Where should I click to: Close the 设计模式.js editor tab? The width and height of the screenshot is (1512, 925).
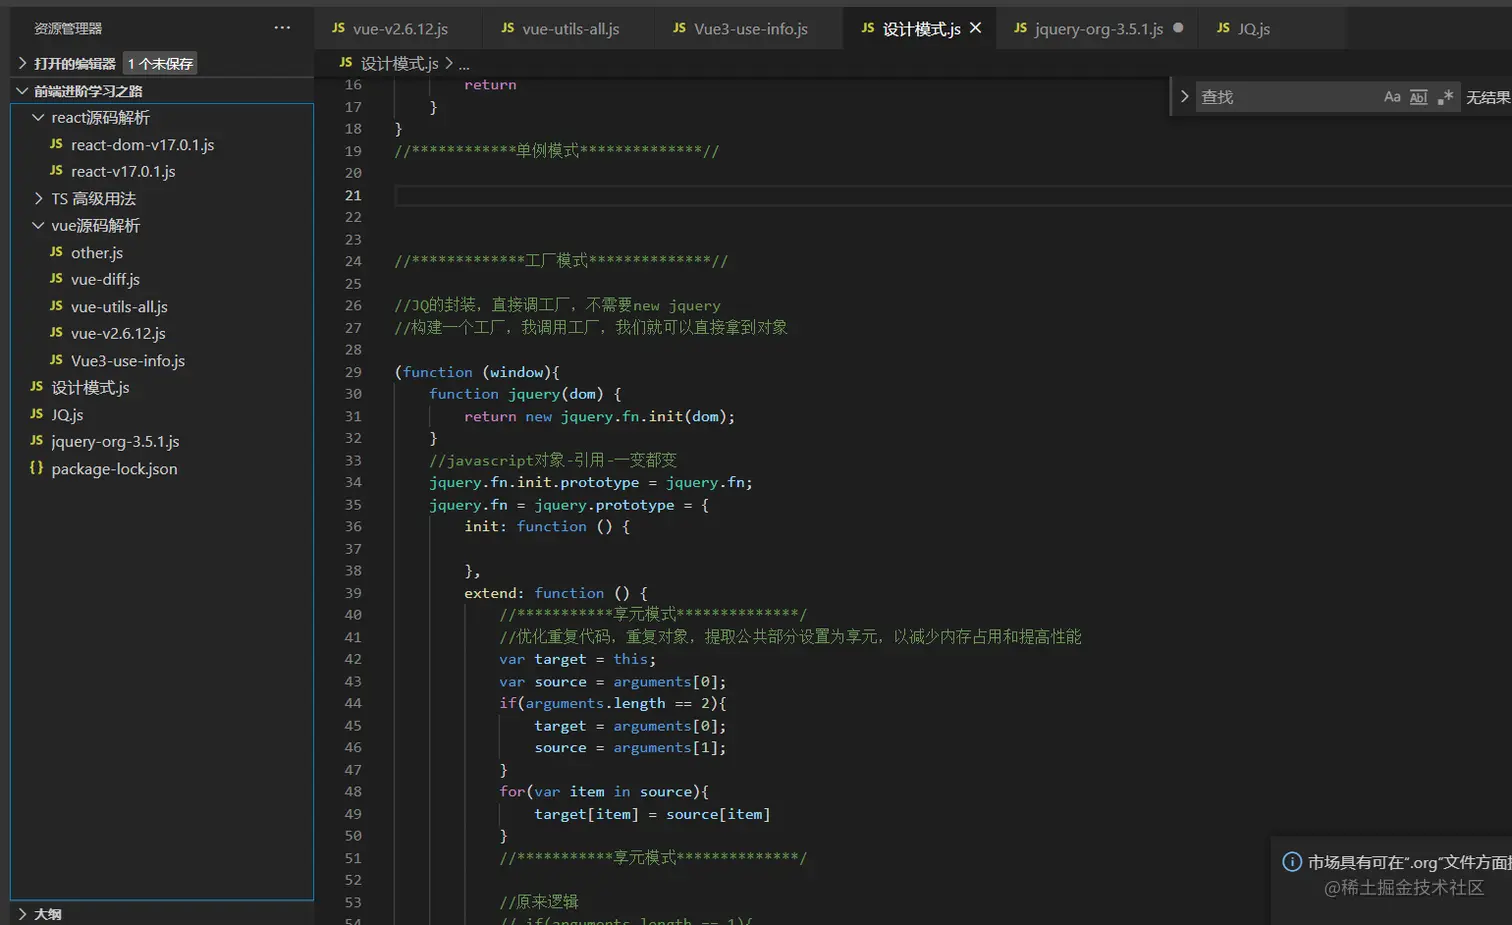[976, 28]
